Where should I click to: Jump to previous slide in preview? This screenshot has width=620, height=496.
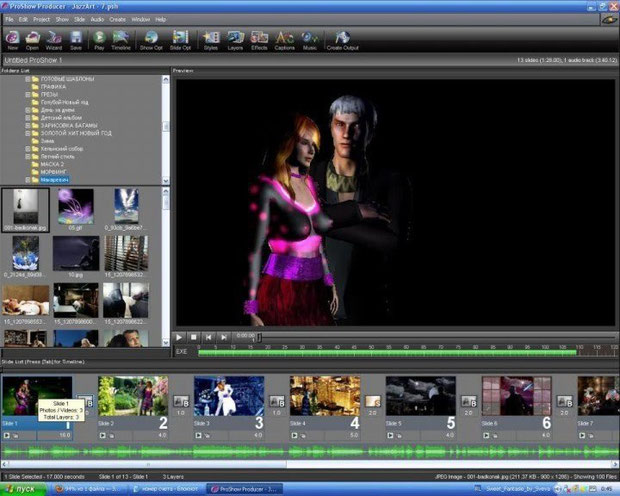208,337
